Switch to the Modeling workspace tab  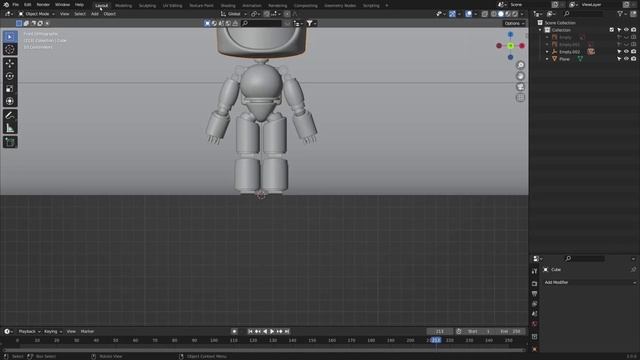123,6
